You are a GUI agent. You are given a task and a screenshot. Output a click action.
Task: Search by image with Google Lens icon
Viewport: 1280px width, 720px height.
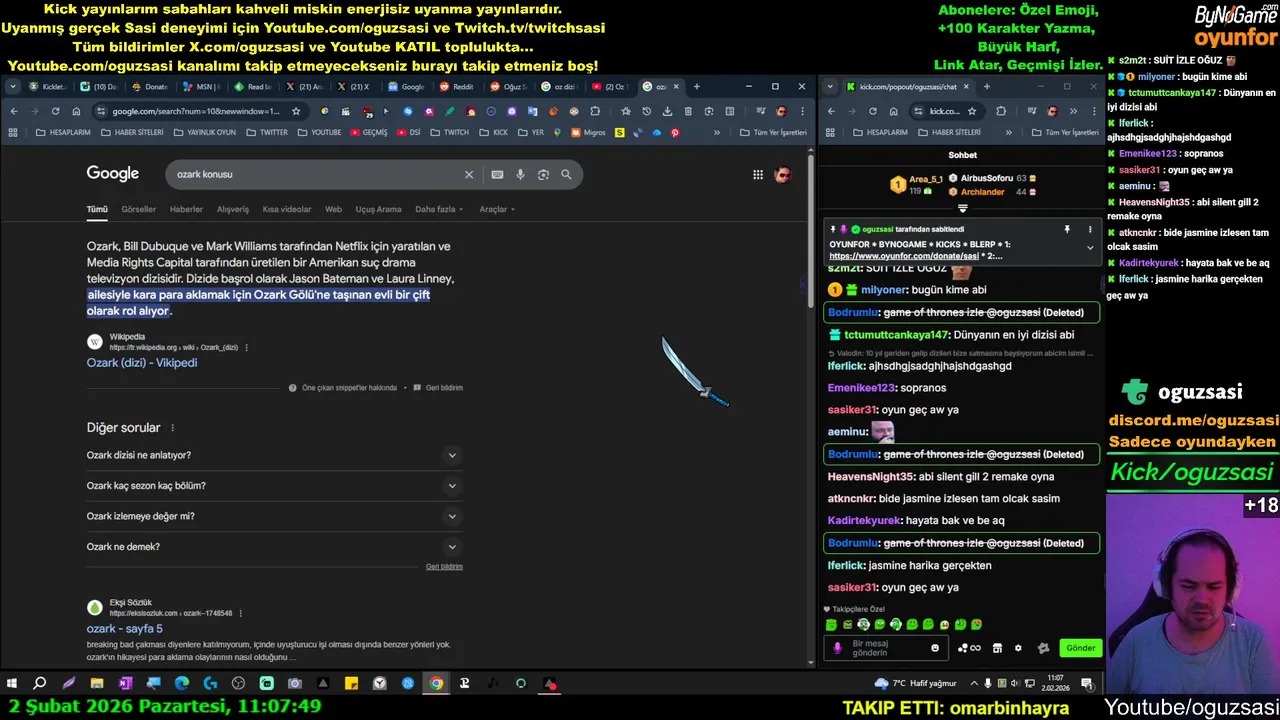tap(543, 174)
